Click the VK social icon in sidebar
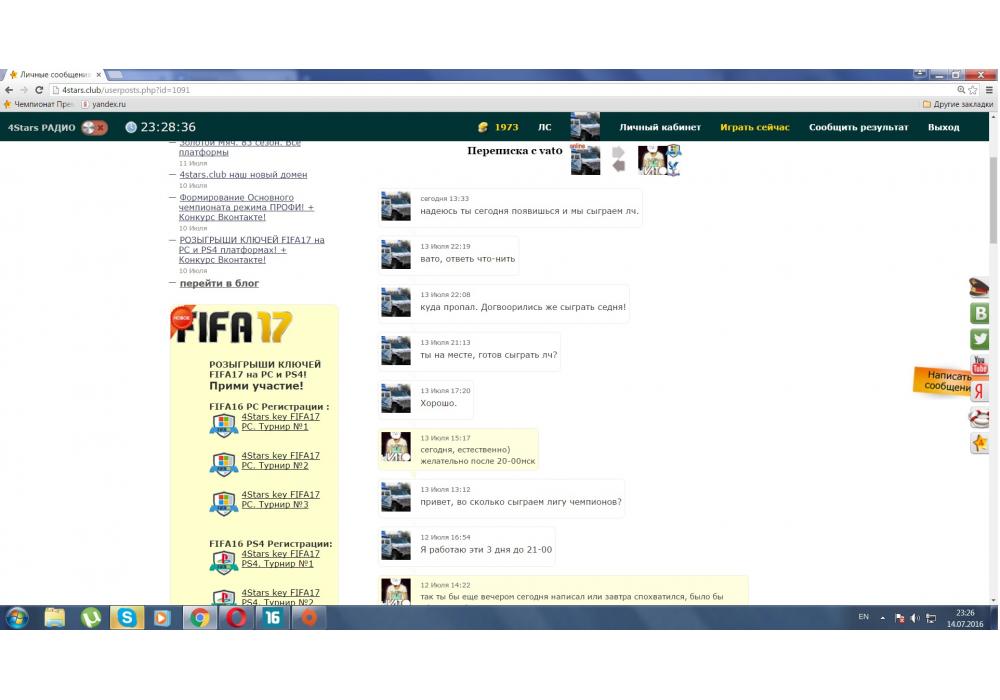The image size is (1000, 700). 980,313
